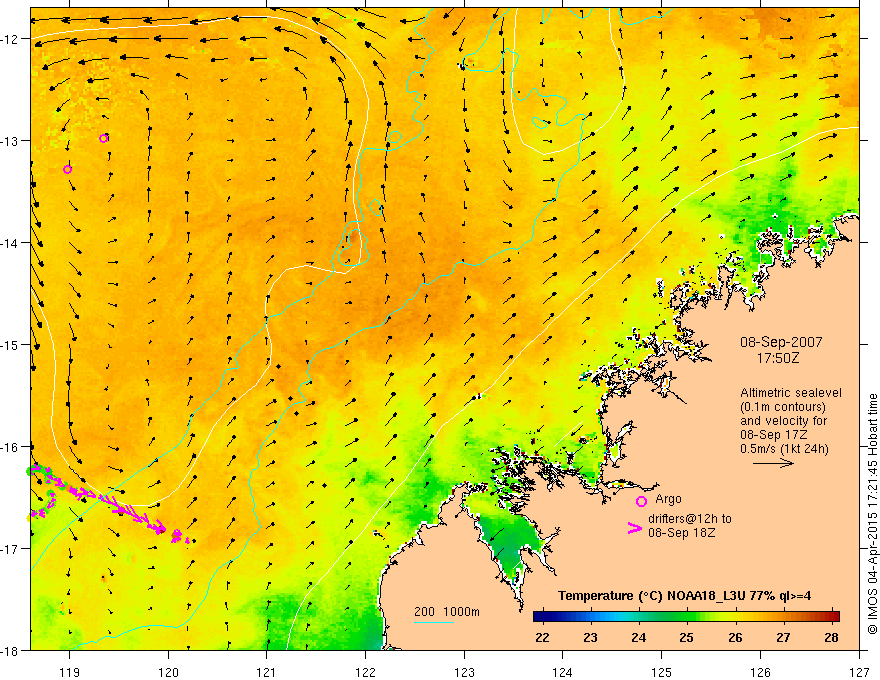Click the magenta Argo legend circle
Image resolution: width=880 pixels, height=680 pixels.
click(x=641, y=501)
